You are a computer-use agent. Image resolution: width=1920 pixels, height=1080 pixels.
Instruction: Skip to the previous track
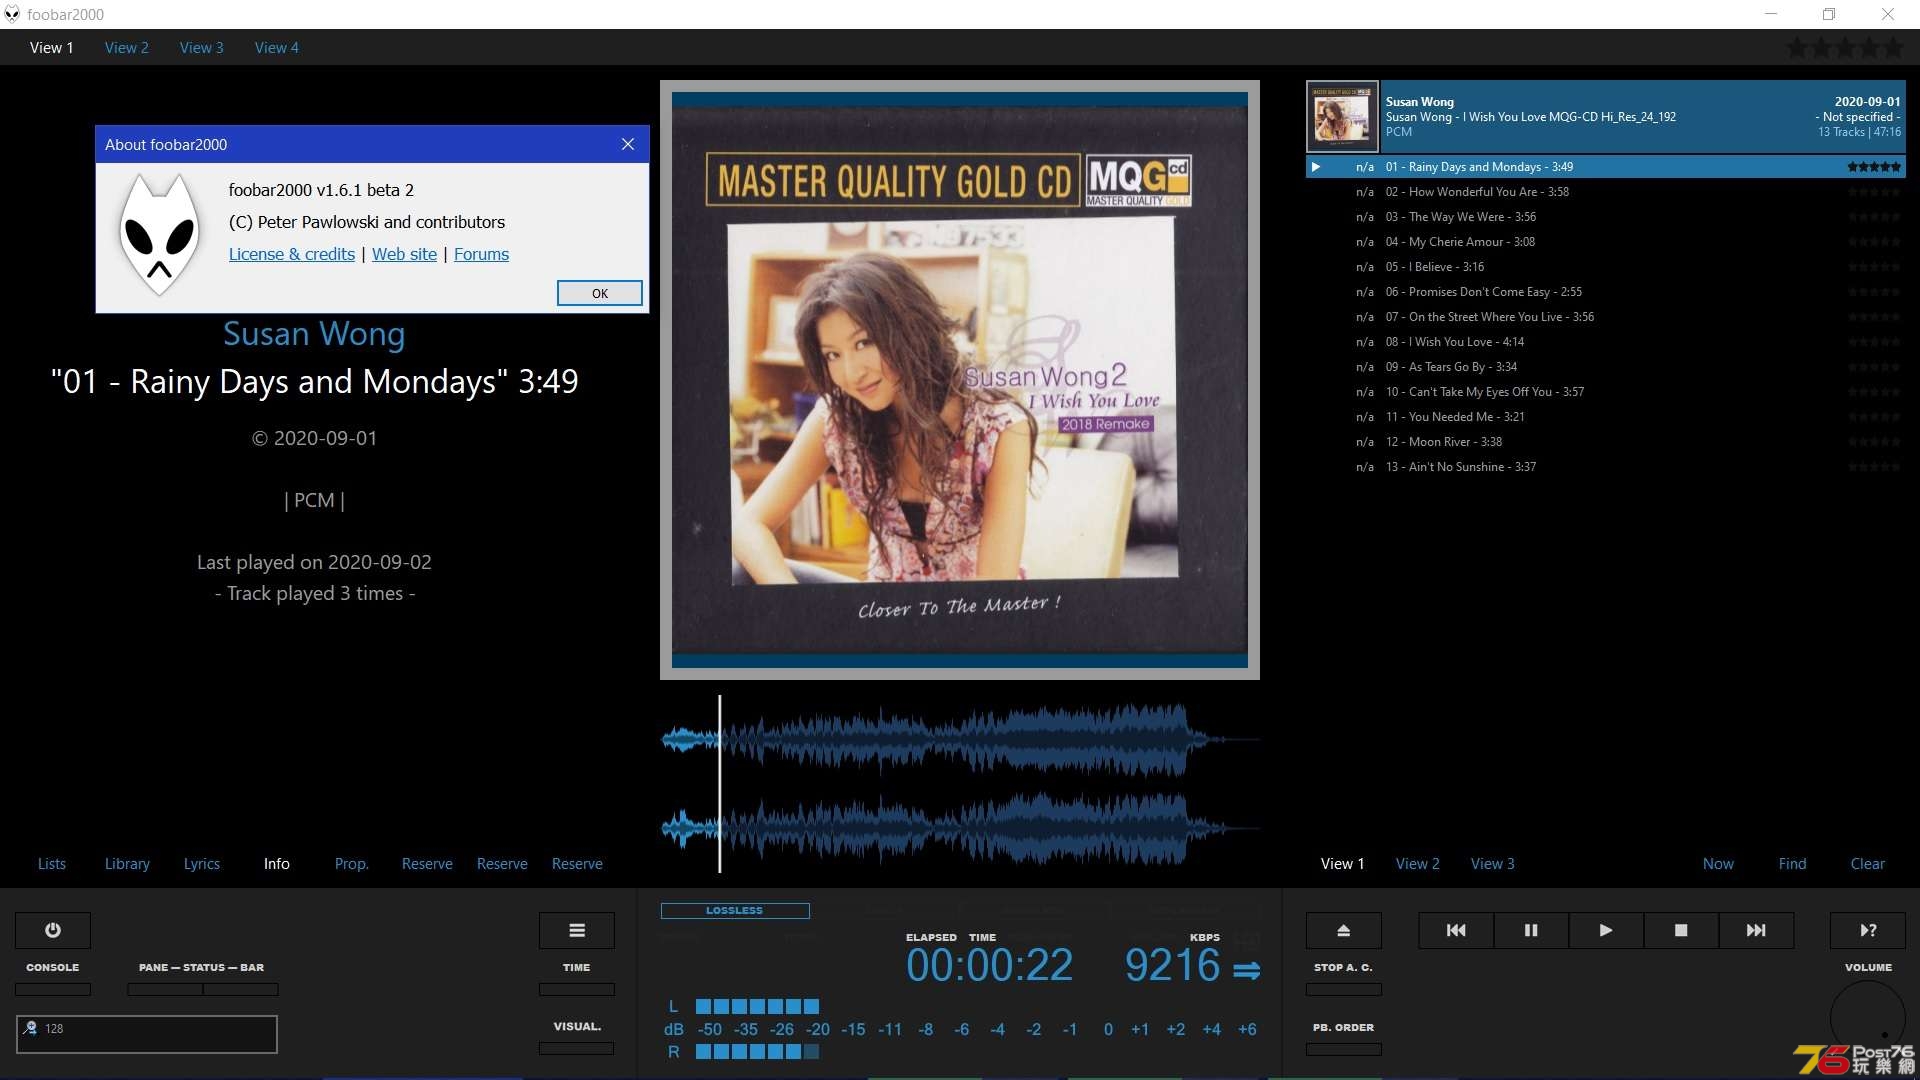coord(1456,930)
